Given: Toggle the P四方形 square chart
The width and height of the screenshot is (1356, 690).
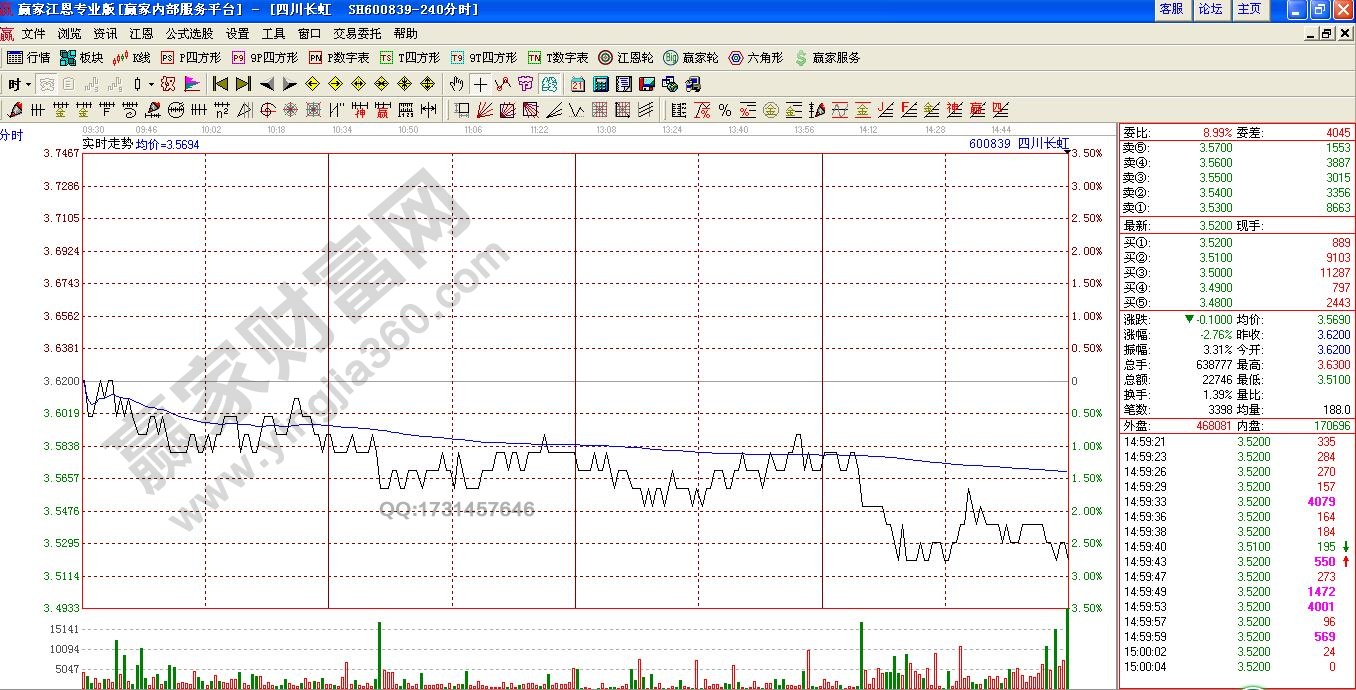Looking at the screenshot, I should 191,58.
